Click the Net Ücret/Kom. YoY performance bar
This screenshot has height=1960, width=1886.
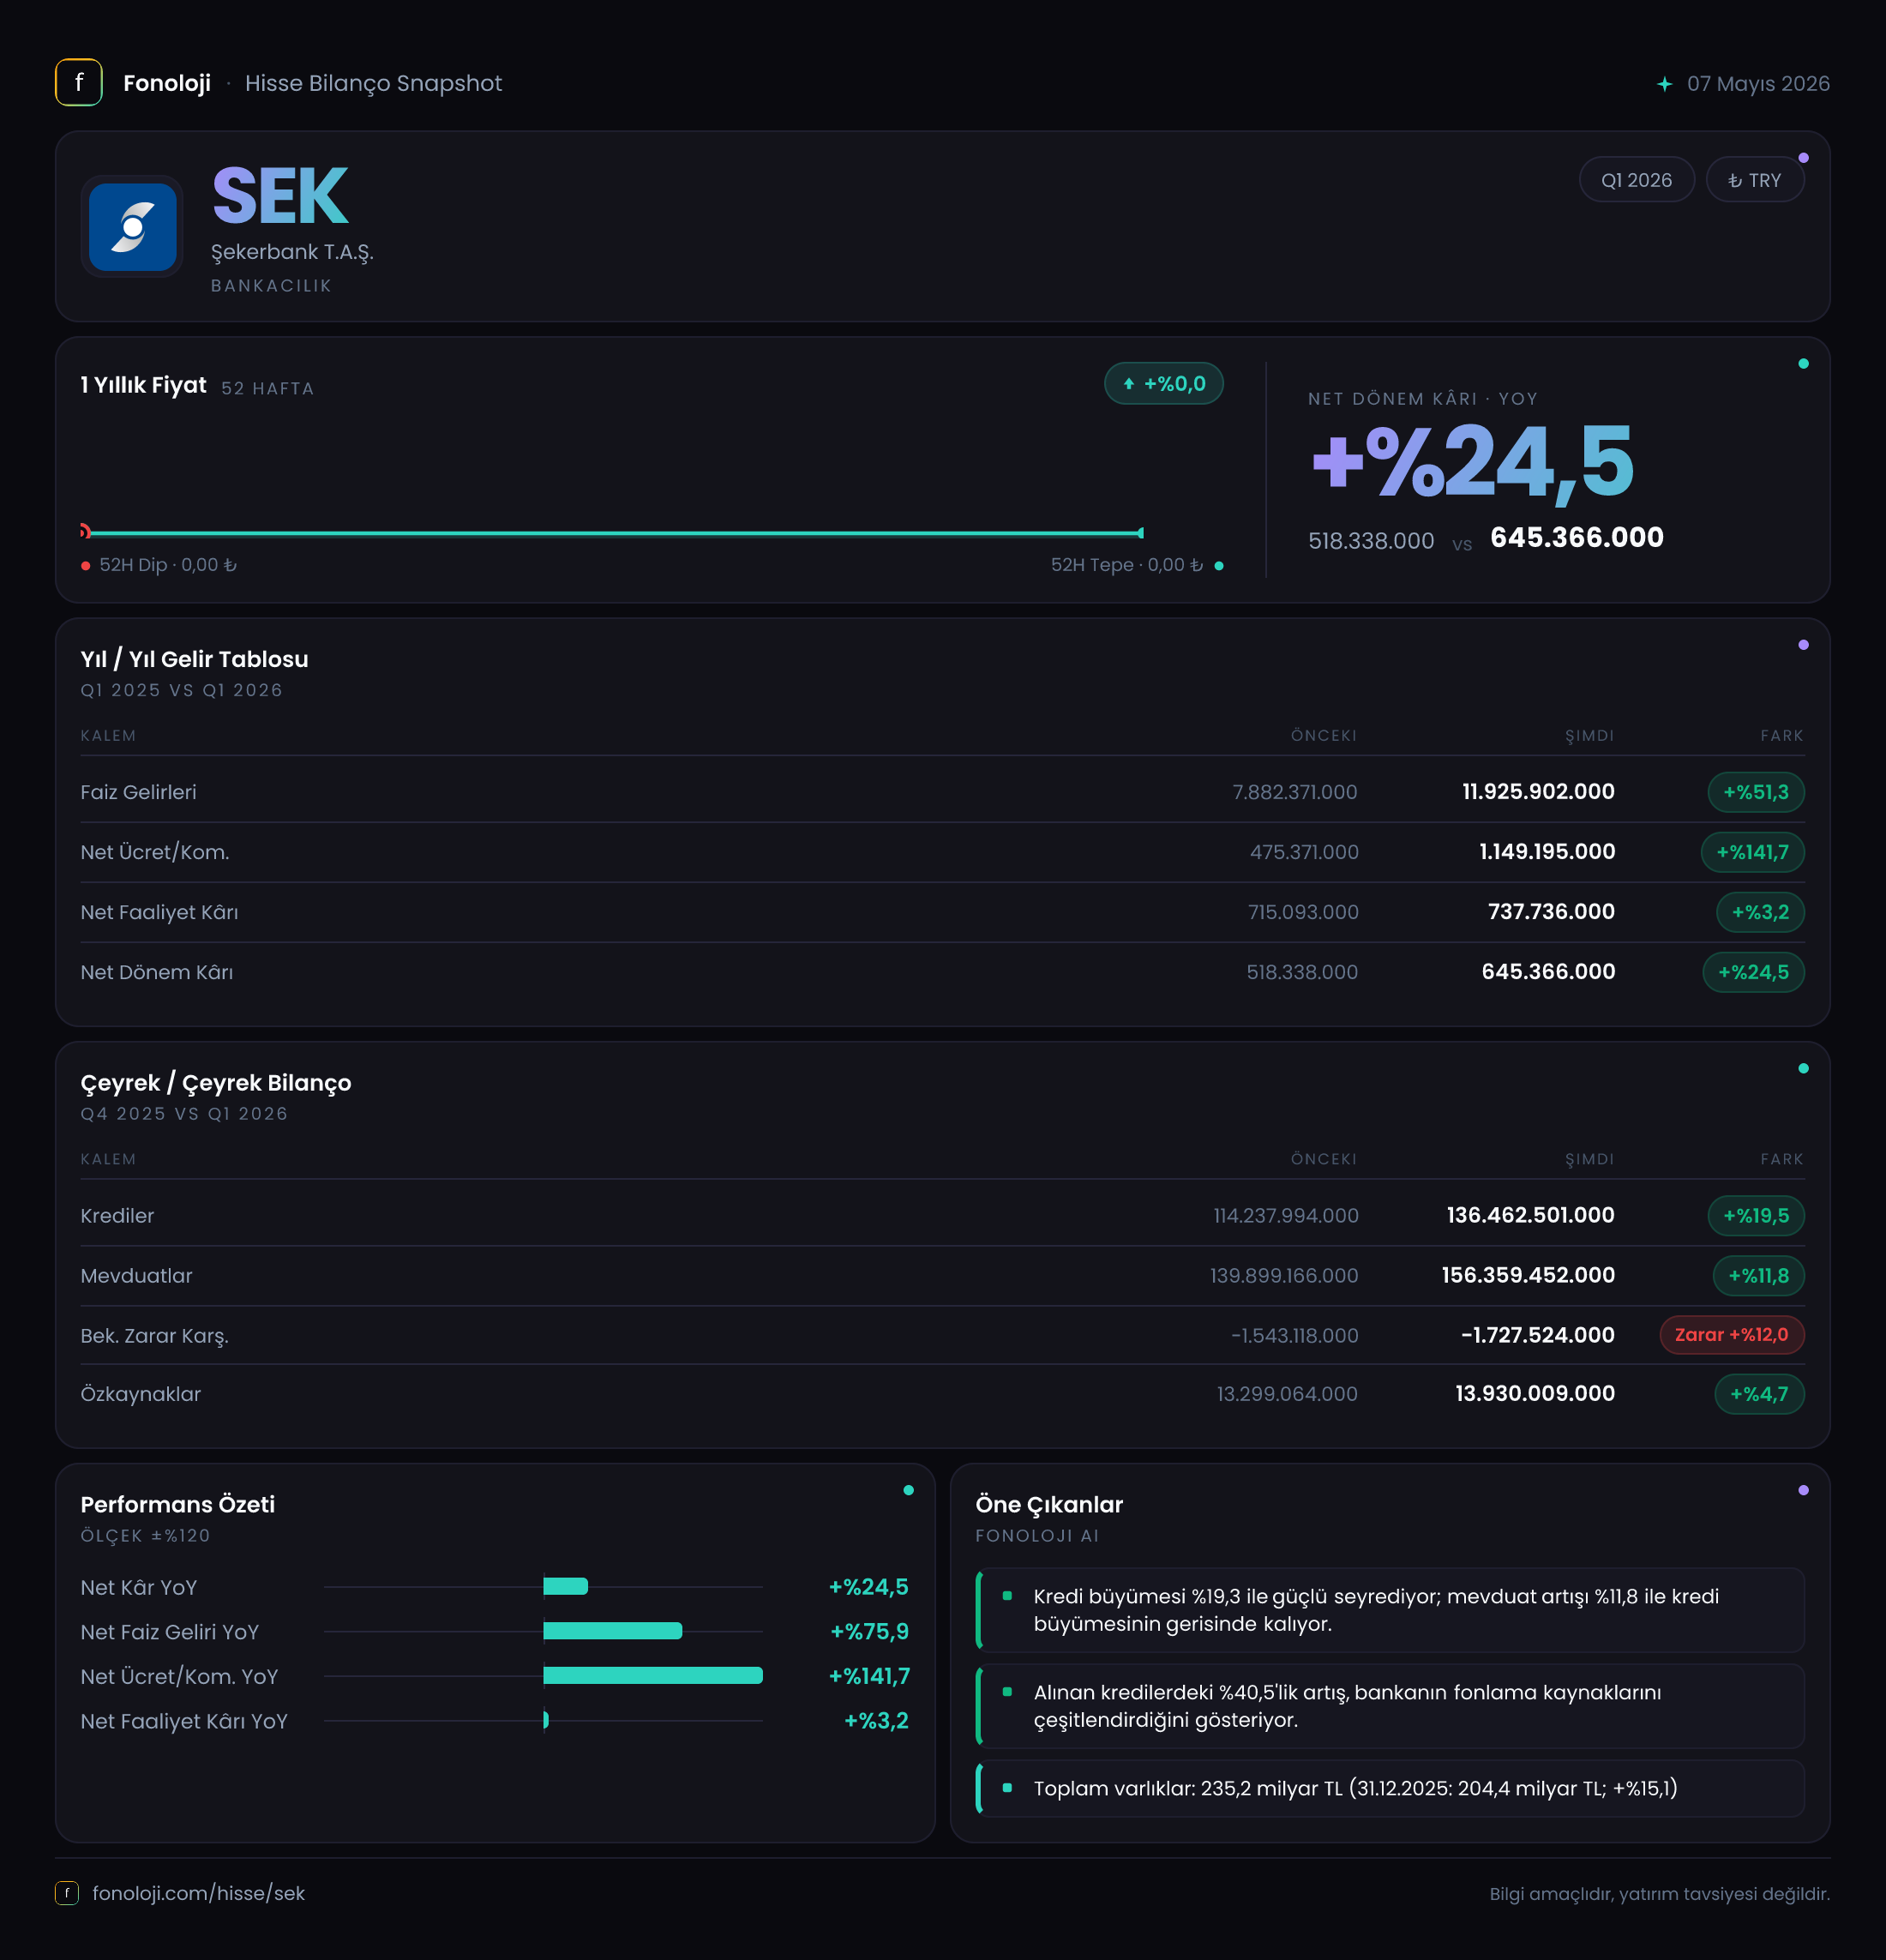pos(653,1676)
